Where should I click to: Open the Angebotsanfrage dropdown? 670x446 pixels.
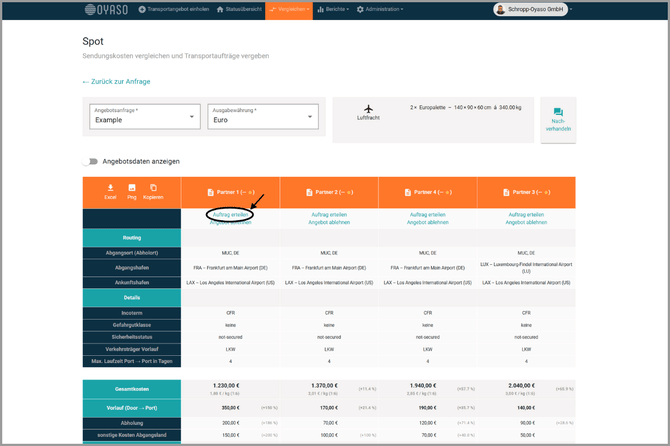[x=143, y=116]
